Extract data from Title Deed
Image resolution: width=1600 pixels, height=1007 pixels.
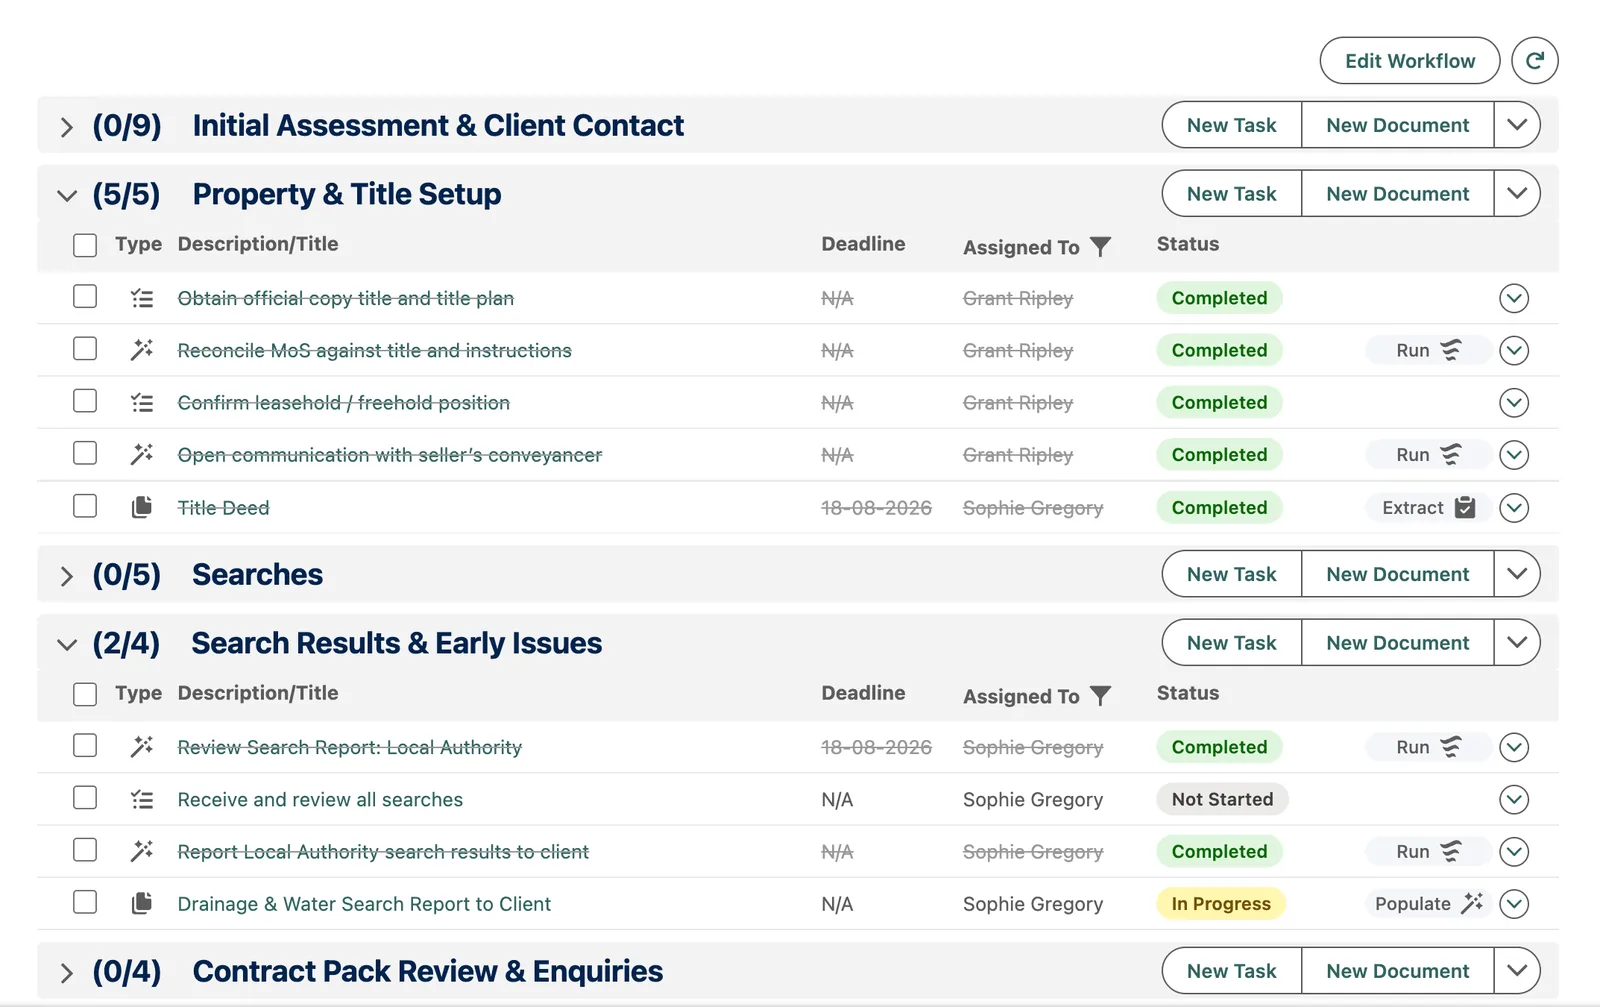point(1428,507)
